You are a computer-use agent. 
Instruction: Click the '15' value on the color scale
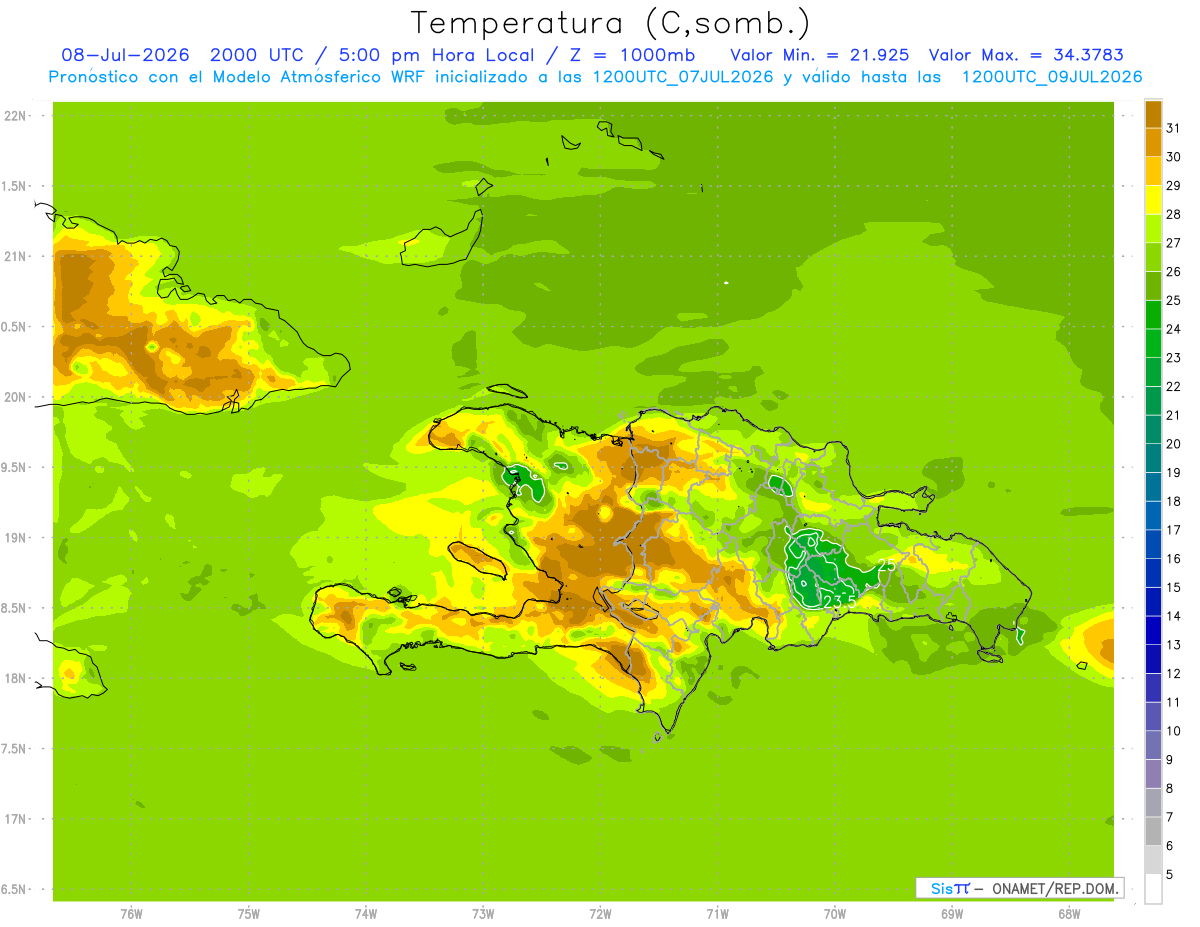coord(1174,587)
